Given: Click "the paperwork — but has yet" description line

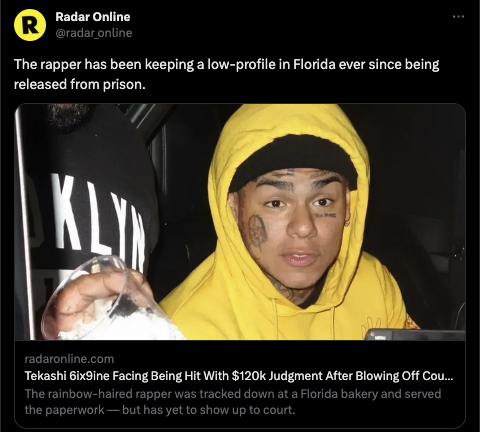Looking at the screenshot, I should pos(160,410).
